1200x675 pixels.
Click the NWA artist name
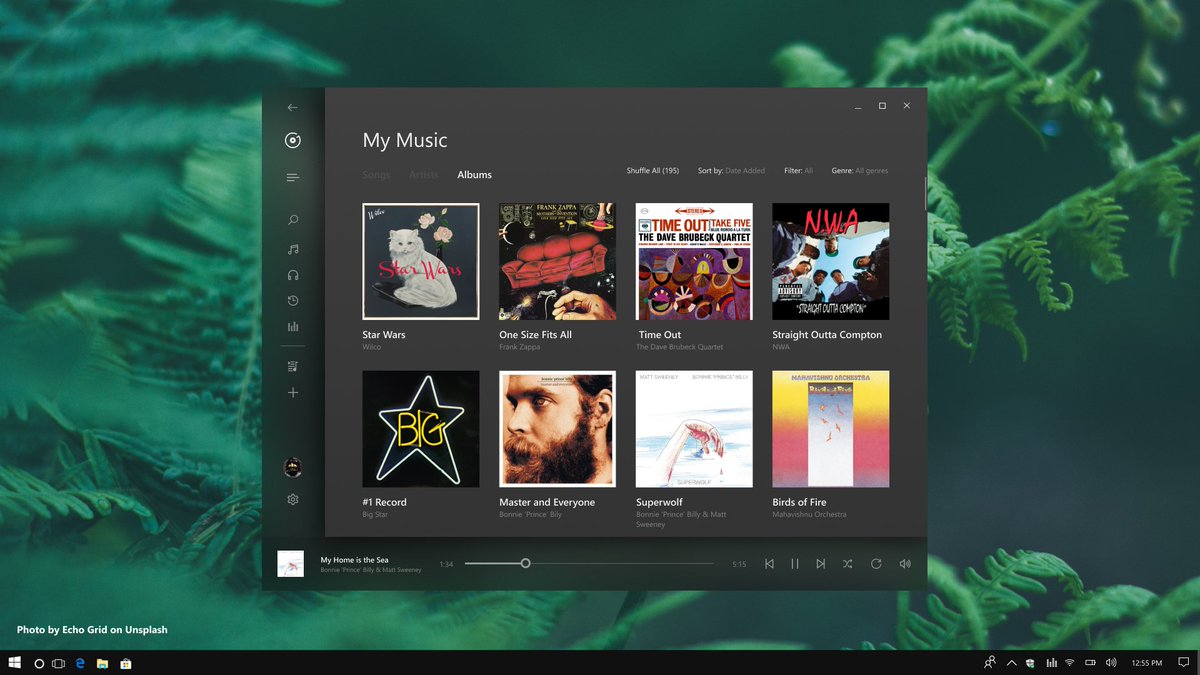pyautogui.click(x=781, y=347)
